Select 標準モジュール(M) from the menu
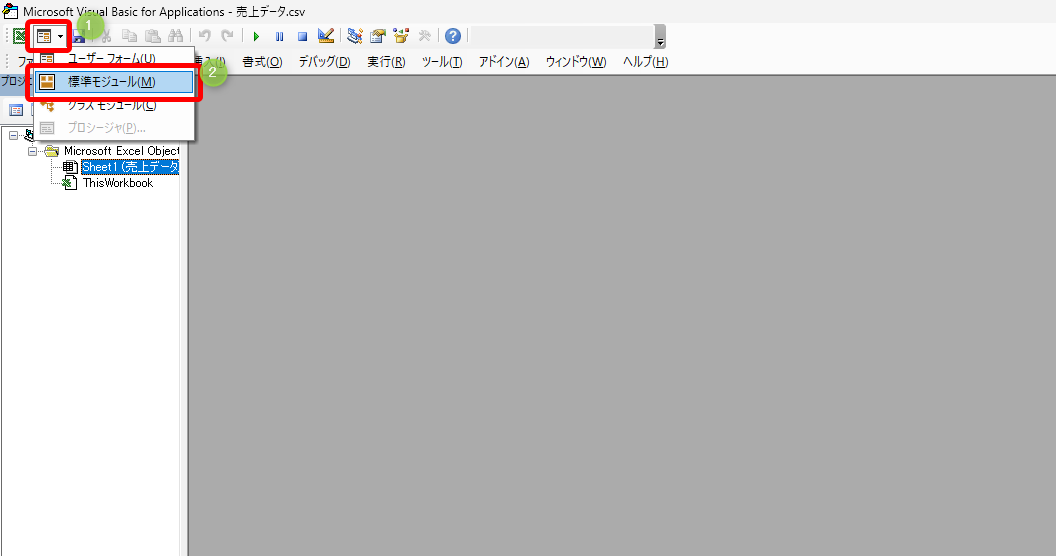This screenshot has width=1056, height=556. coord(111,82)
